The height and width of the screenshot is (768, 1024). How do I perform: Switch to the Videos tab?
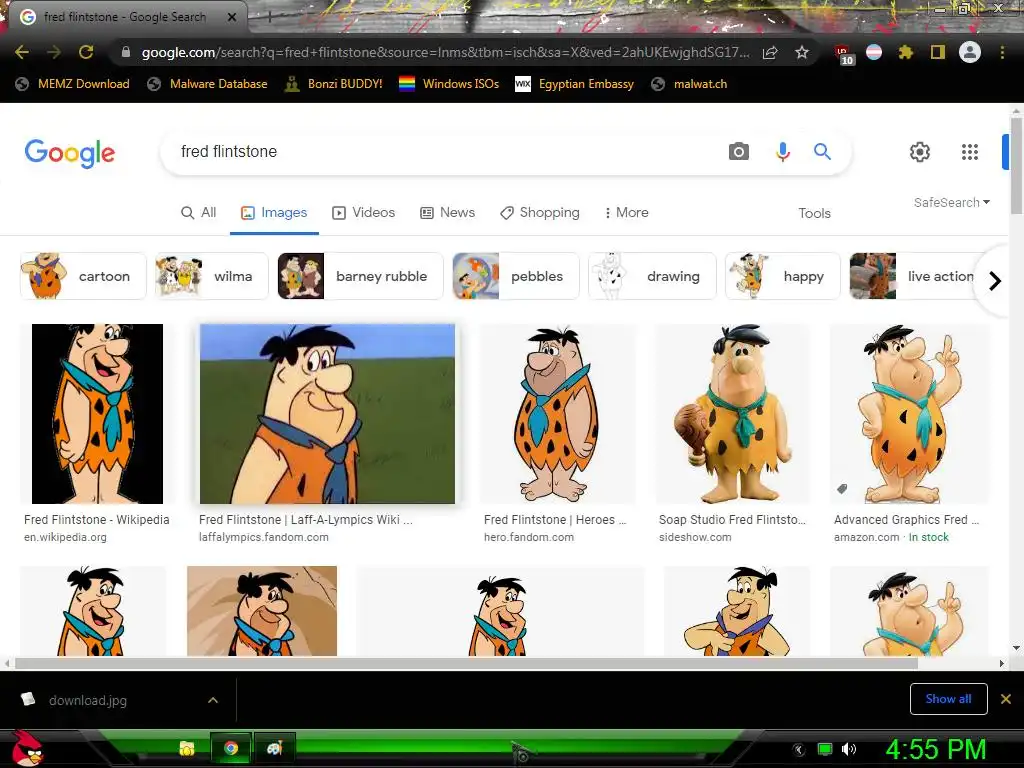[x=364, y=213]
